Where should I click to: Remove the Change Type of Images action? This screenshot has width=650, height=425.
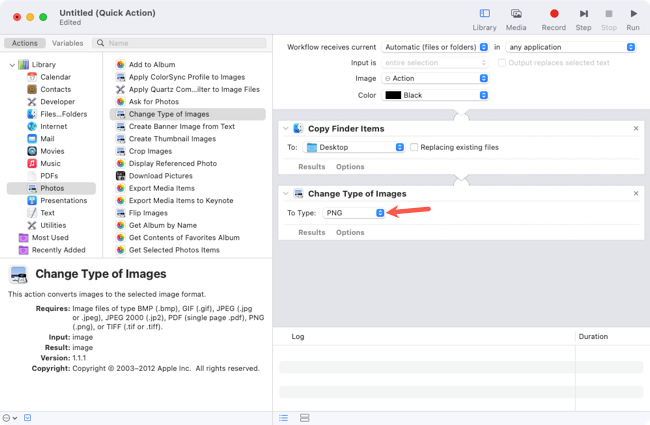tap(636, 194)
